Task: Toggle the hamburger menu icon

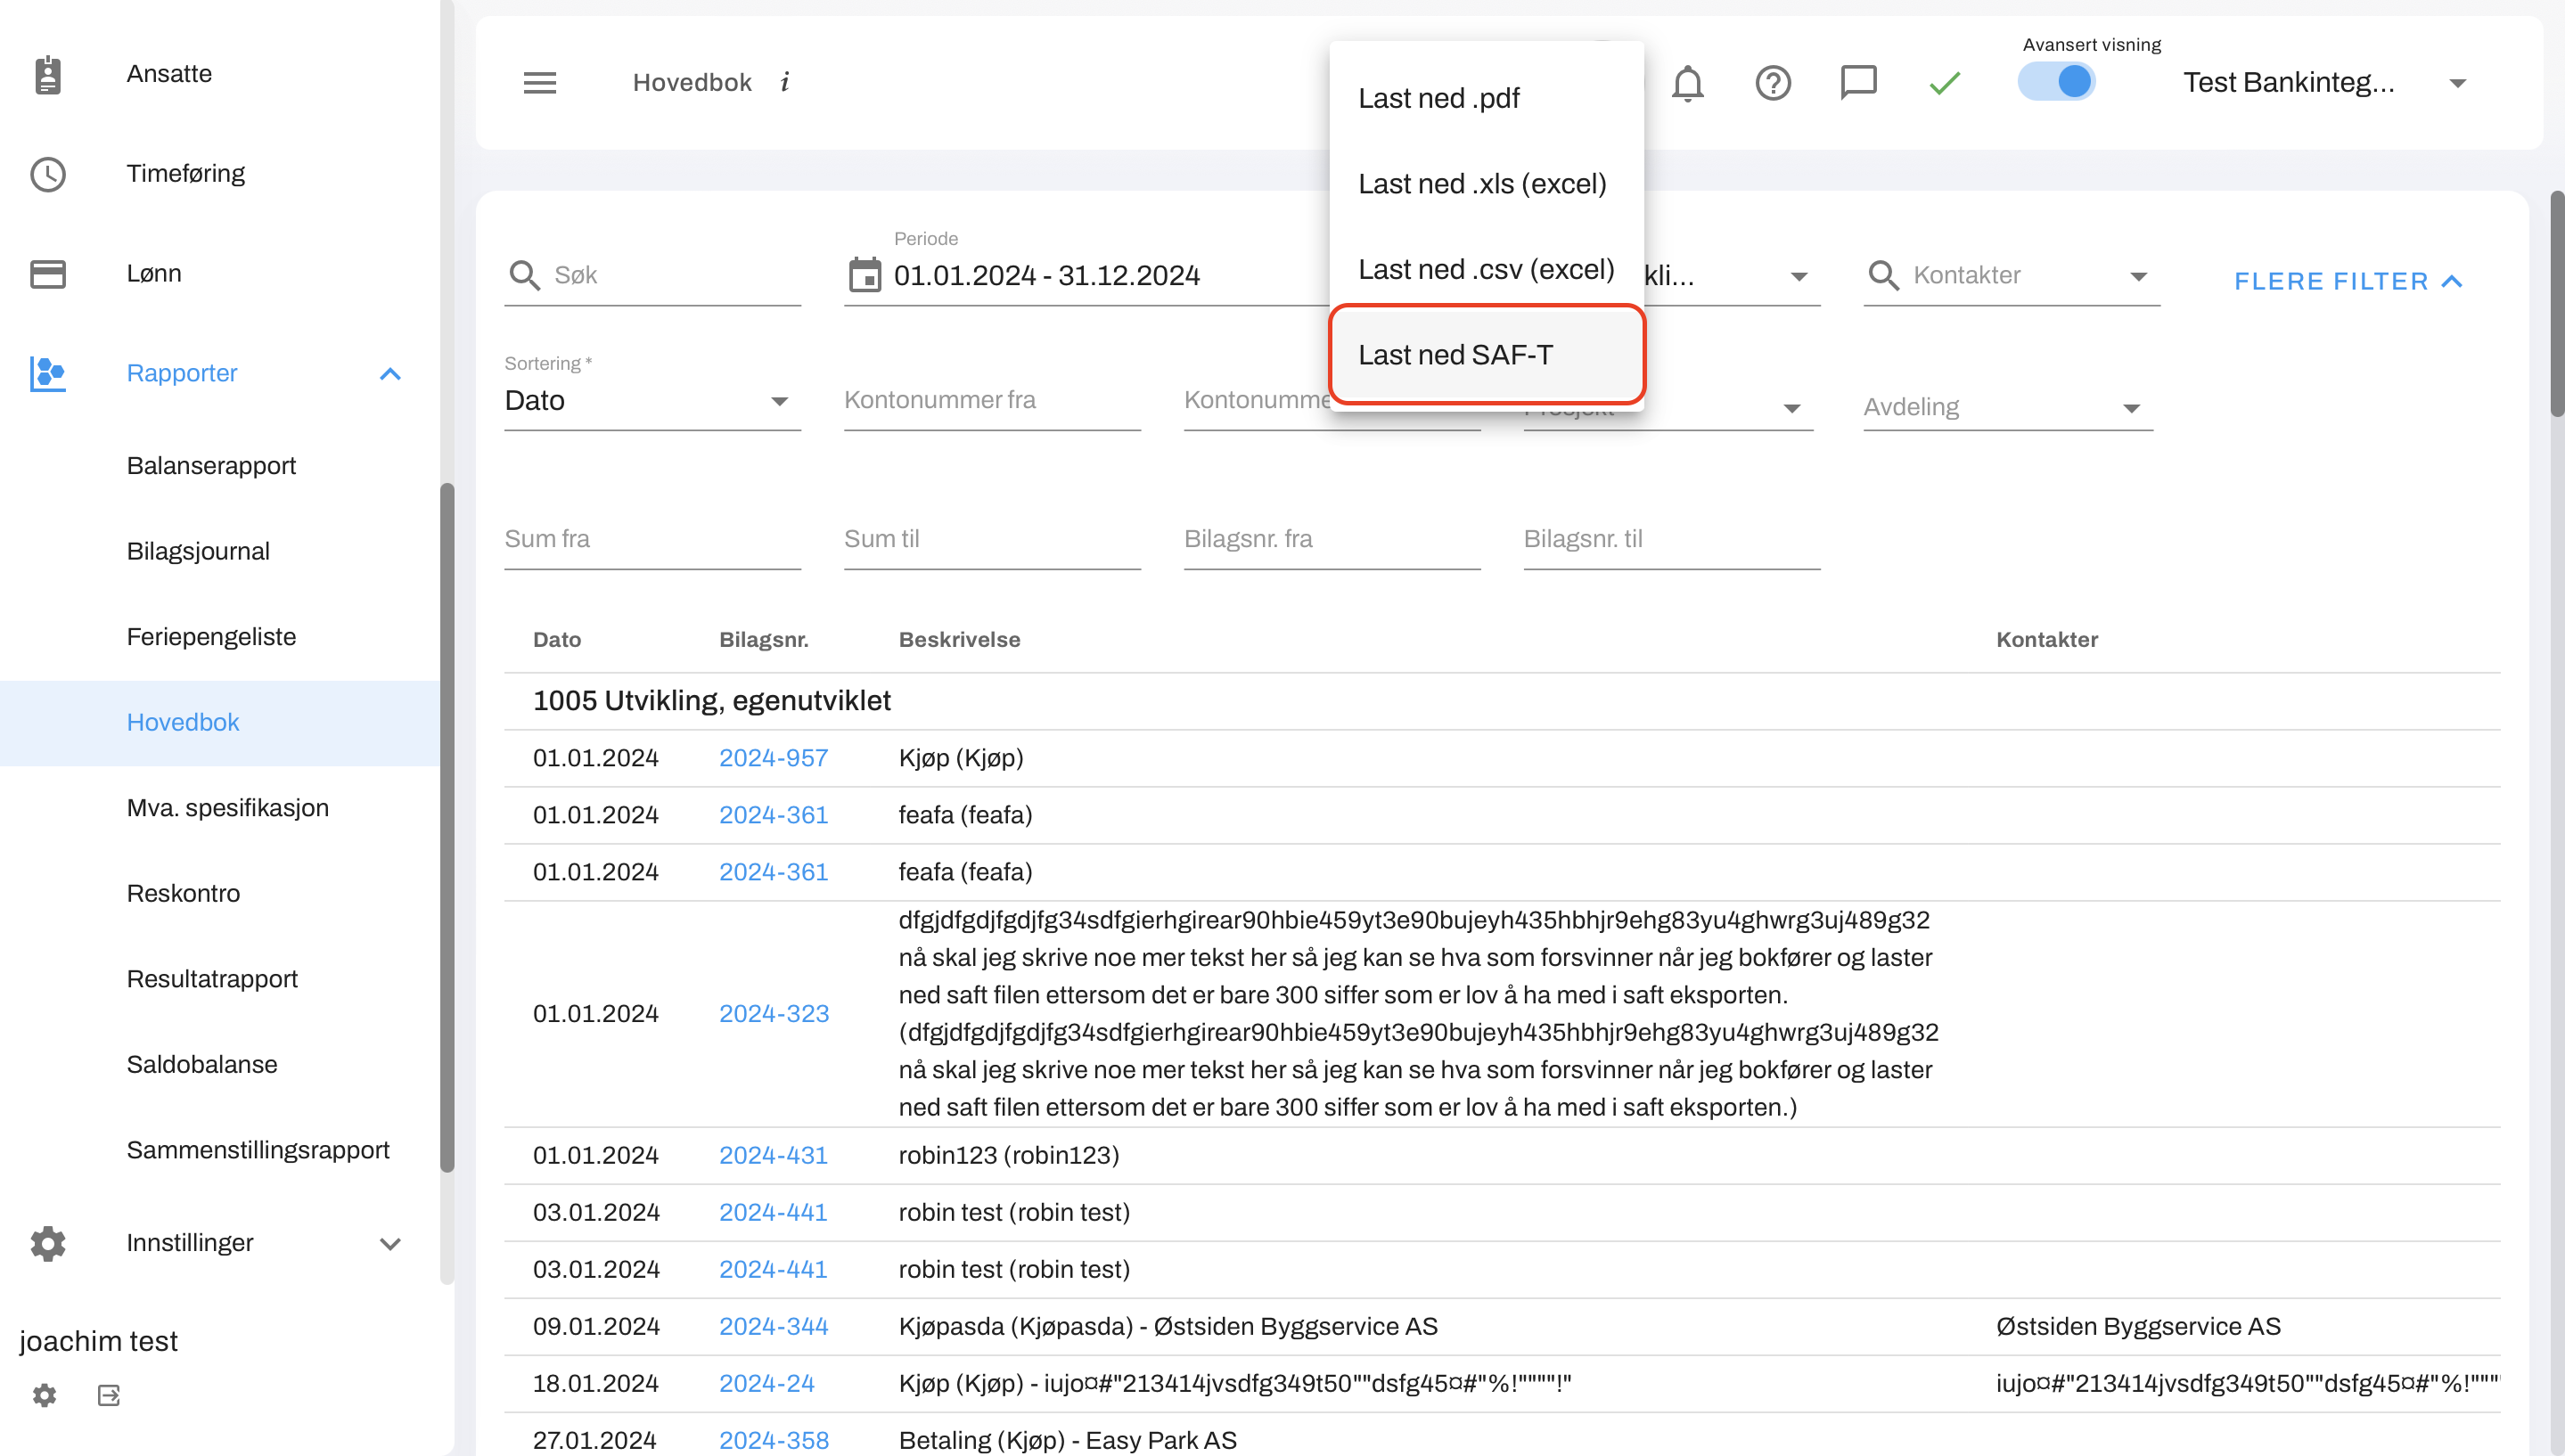Action: (540, 83)
